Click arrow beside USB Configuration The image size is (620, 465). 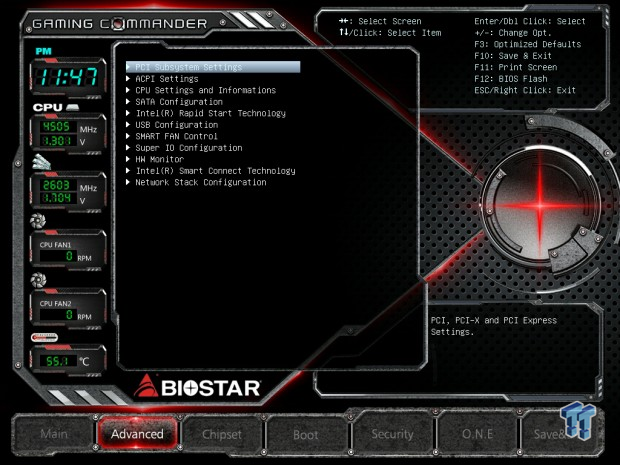coord(128,125)
